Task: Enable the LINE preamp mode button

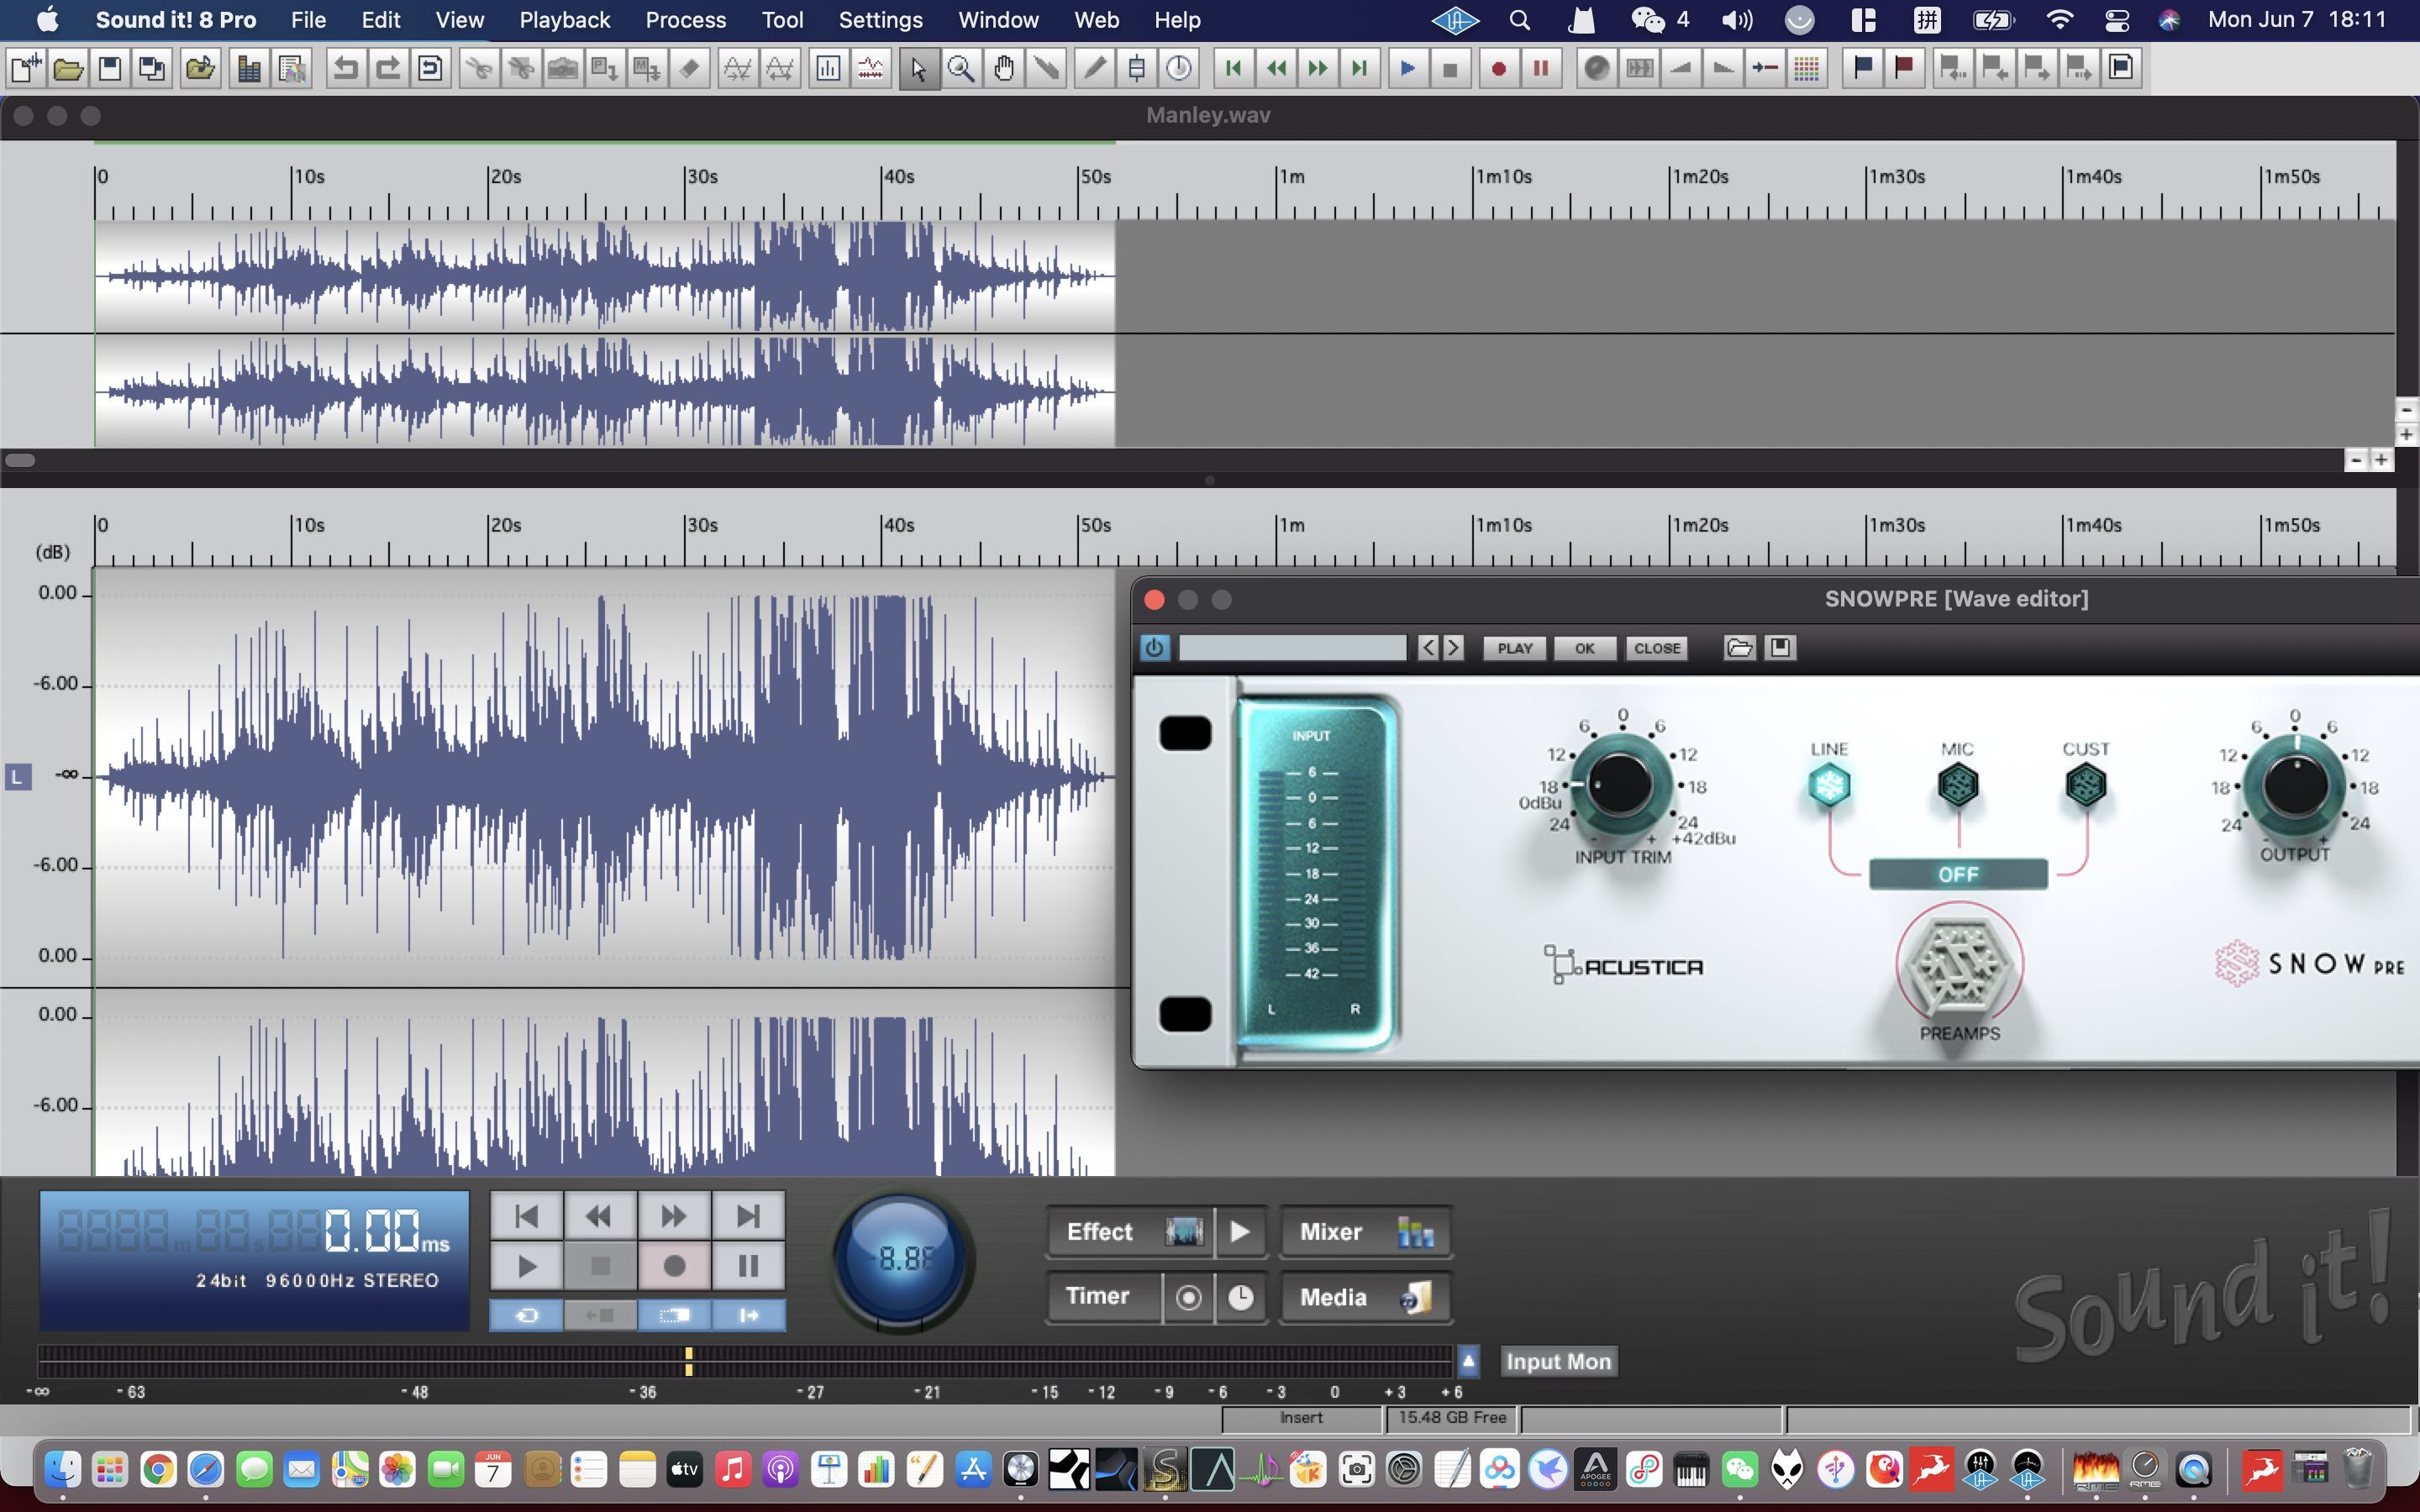Action: click(x=1829, y=785)
